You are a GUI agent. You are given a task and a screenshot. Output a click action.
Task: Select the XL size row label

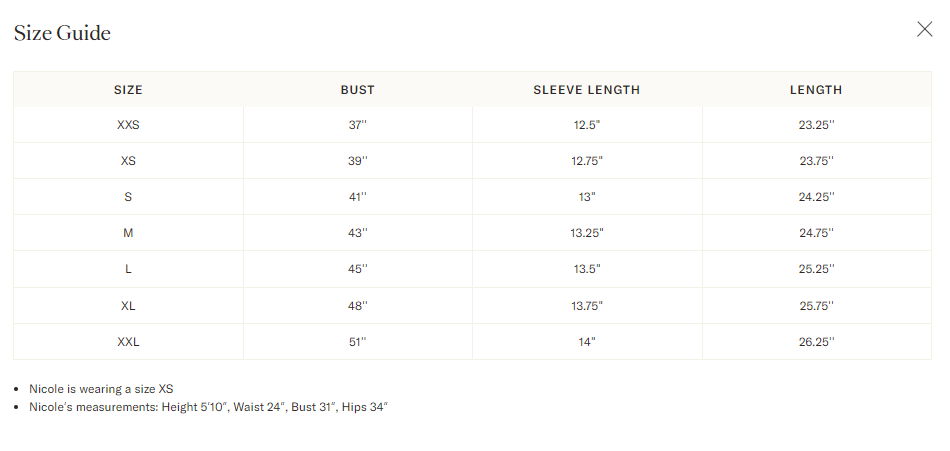128,305
